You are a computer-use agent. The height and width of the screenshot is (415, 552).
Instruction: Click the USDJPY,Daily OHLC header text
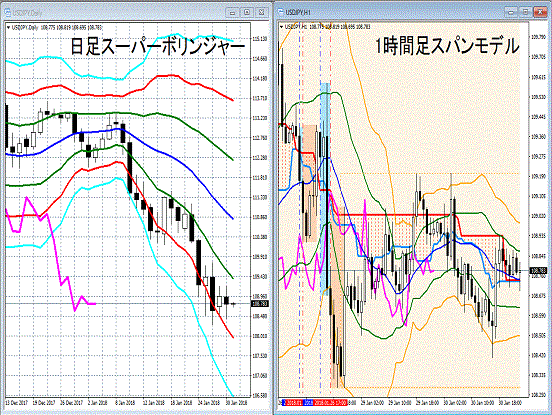57,27
